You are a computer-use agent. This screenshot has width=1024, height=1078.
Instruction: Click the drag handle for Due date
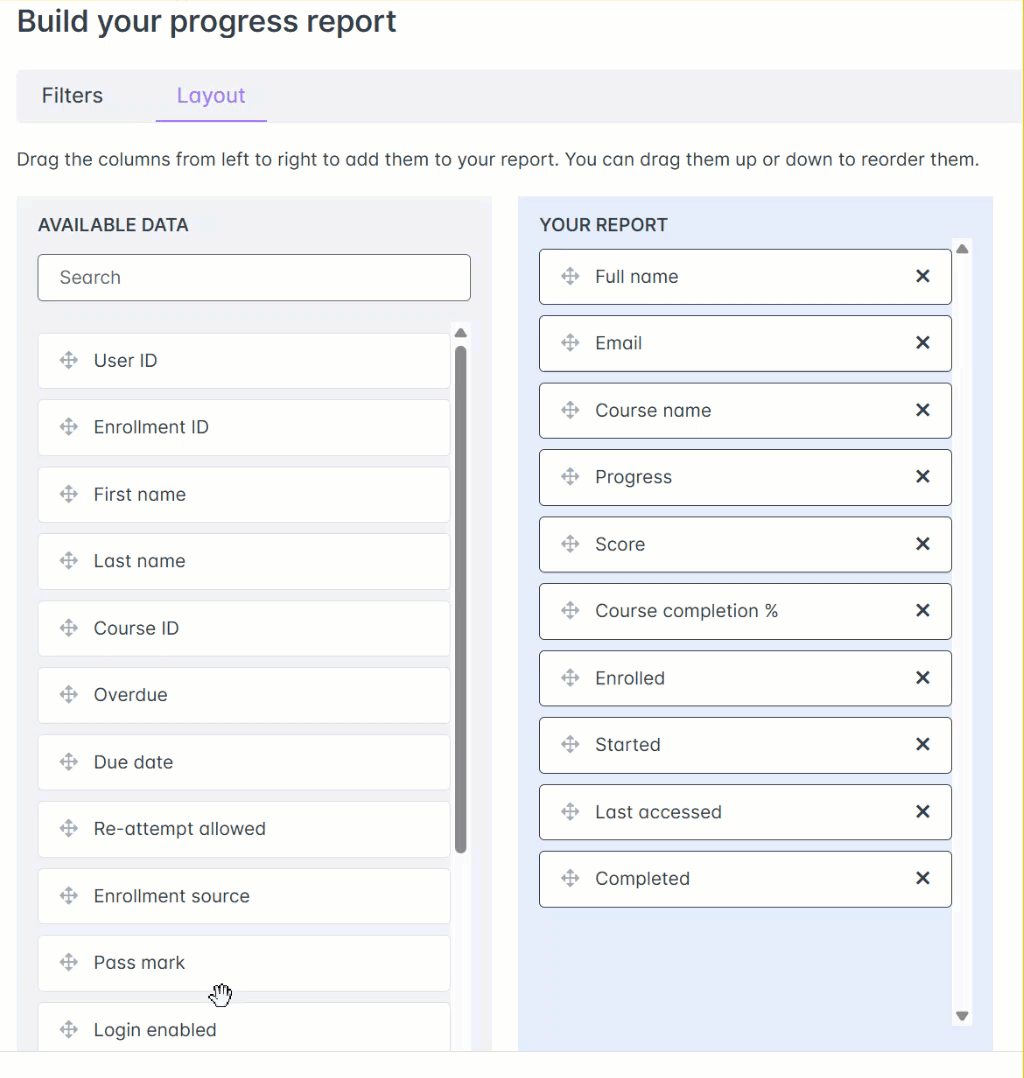(x=69, y=762)
